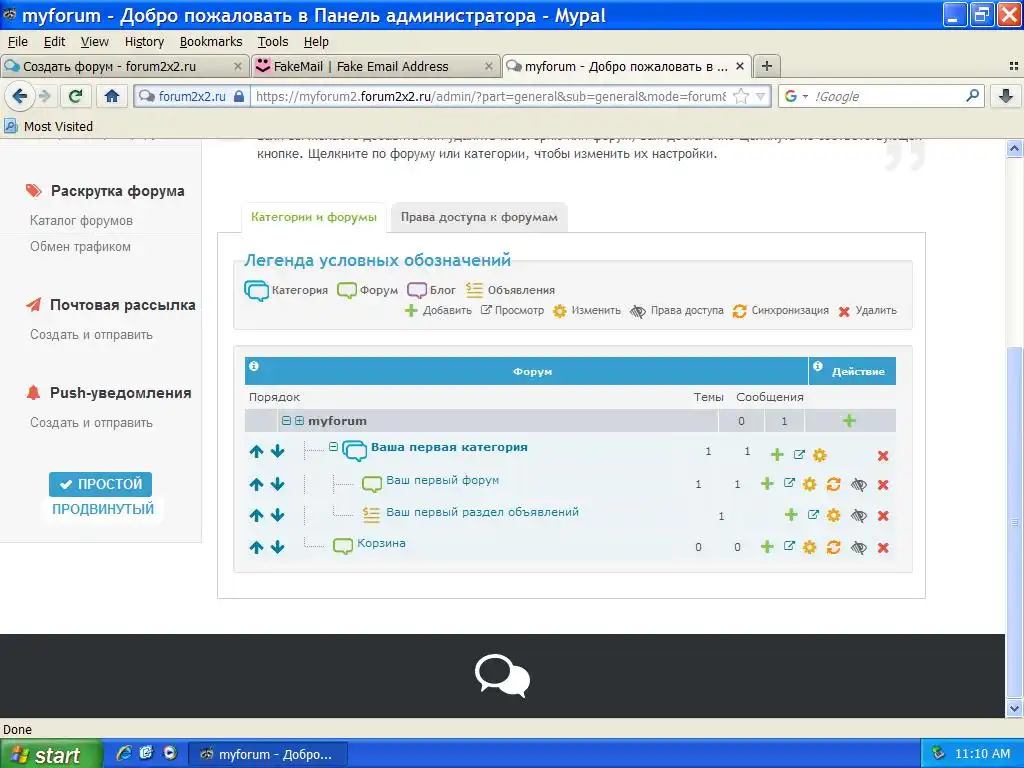The width and height of the screenshot is (1024, 768).
Task: Click info icon in Действие header
Action: tap(818, 366)
